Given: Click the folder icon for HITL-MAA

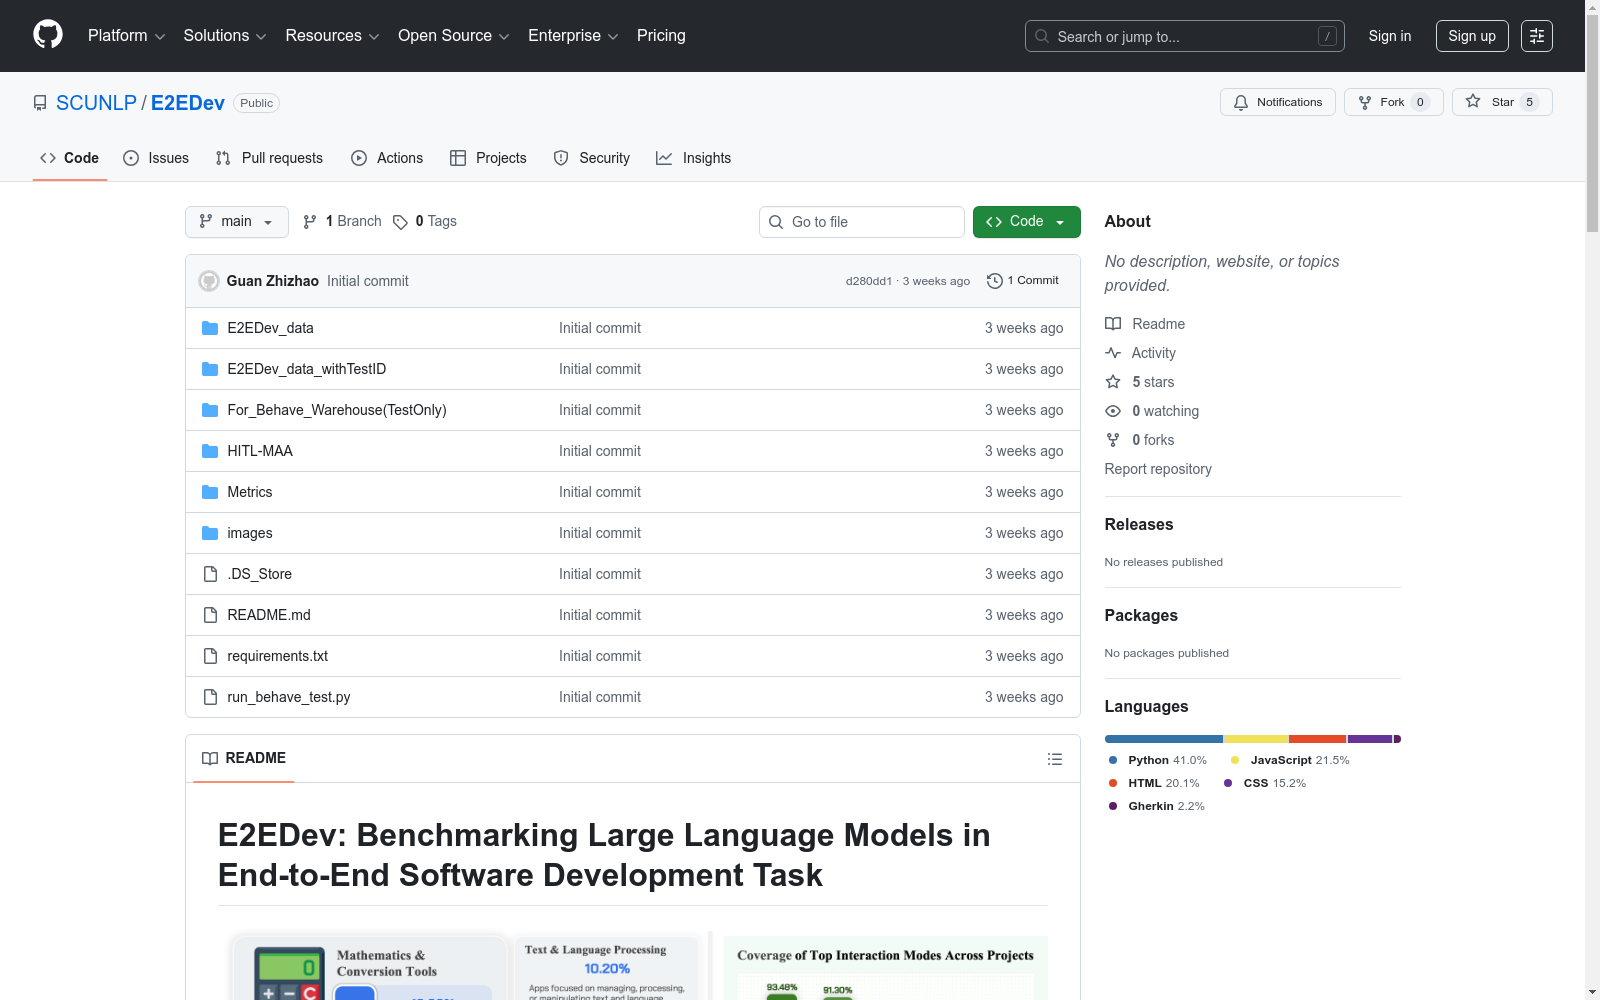Looking at the screenshot, I should click(210, 451).
